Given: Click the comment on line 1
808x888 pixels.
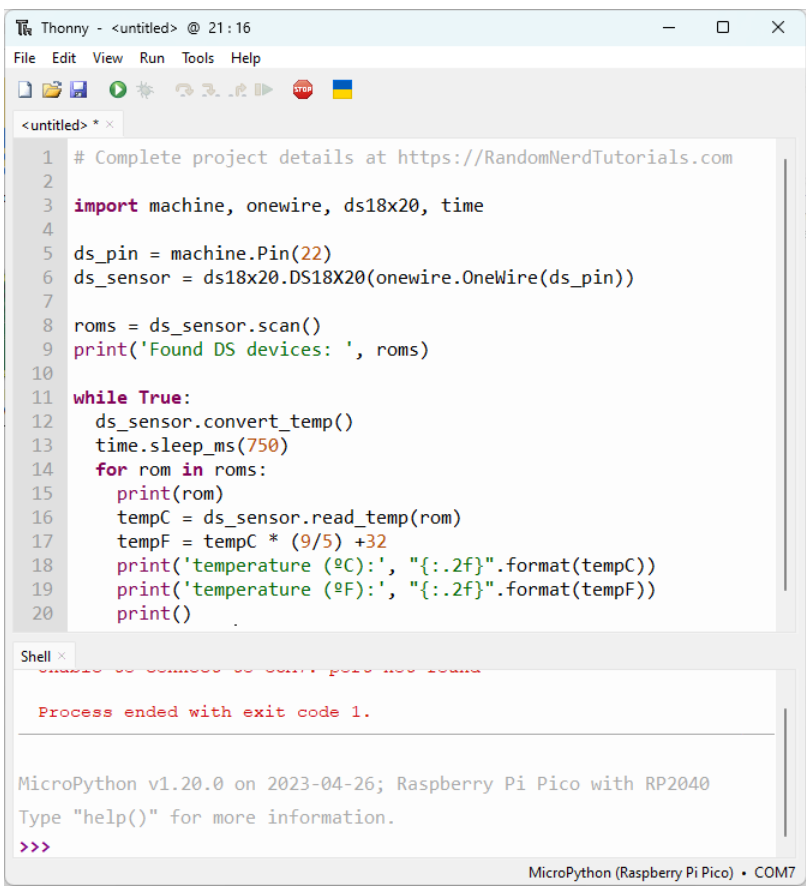Looking at the screenshot, I should click(403, 157).
